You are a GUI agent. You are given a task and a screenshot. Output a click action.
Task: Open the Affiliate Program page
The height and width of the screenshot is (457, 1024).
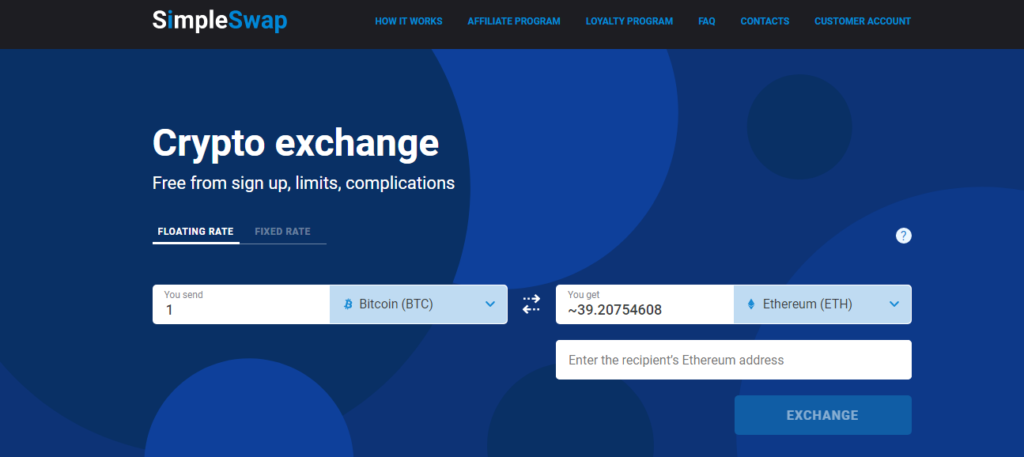[x=513, y=22]
